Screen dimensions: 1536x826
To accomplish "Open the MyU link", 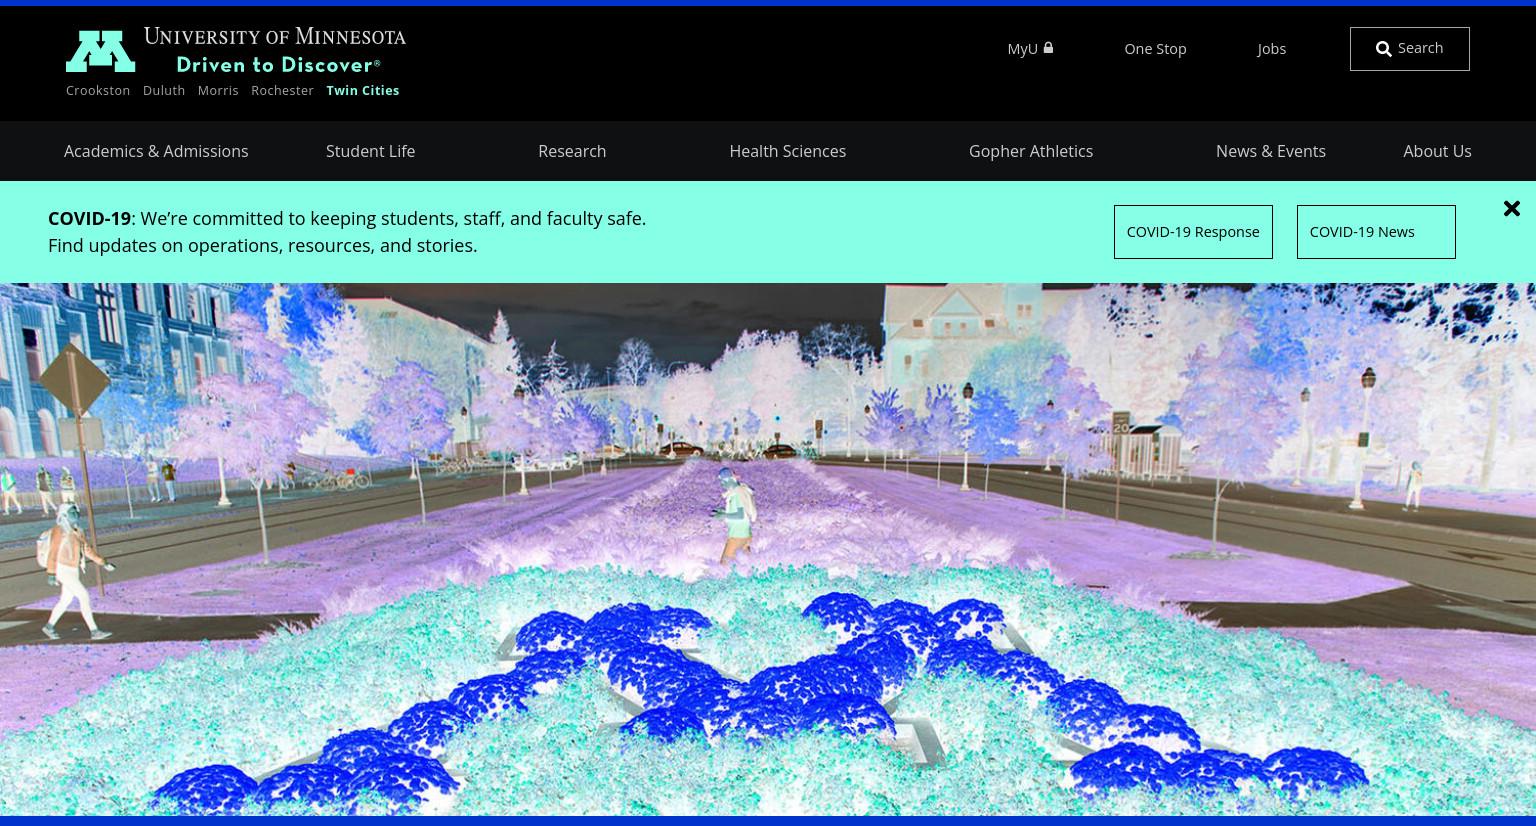I will click(x=1030, y=48).
